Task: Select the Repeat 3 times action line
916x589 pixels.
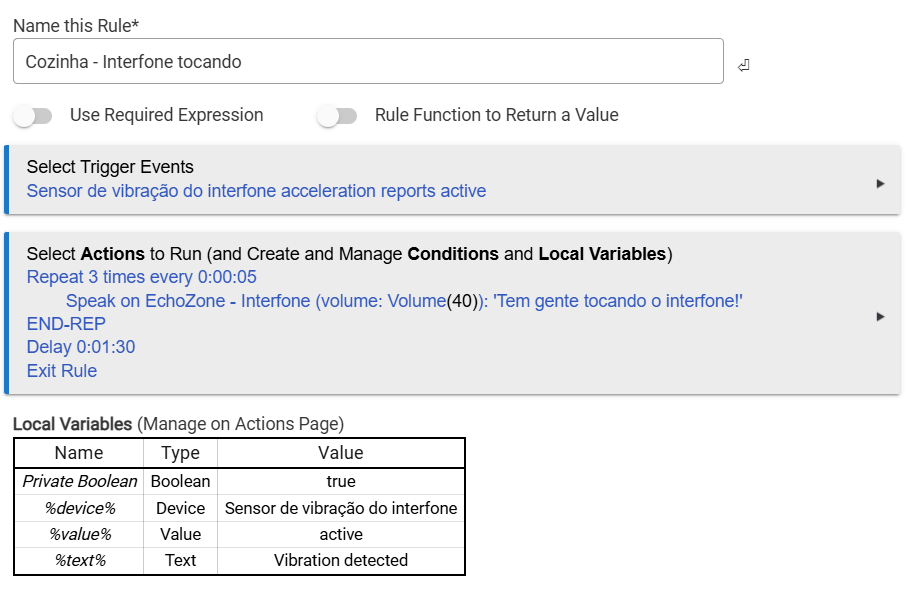Action: click(x=141, y=277)
